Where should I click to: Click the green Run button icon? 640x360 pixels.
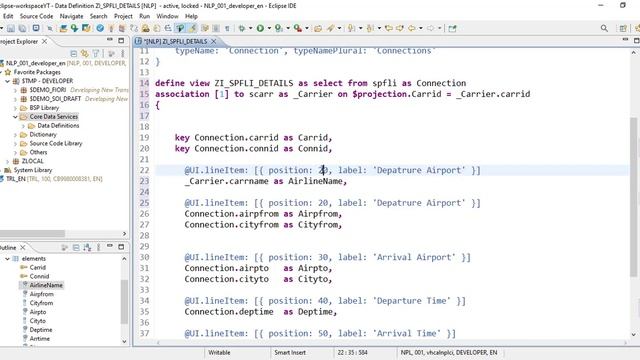(260, 28)
